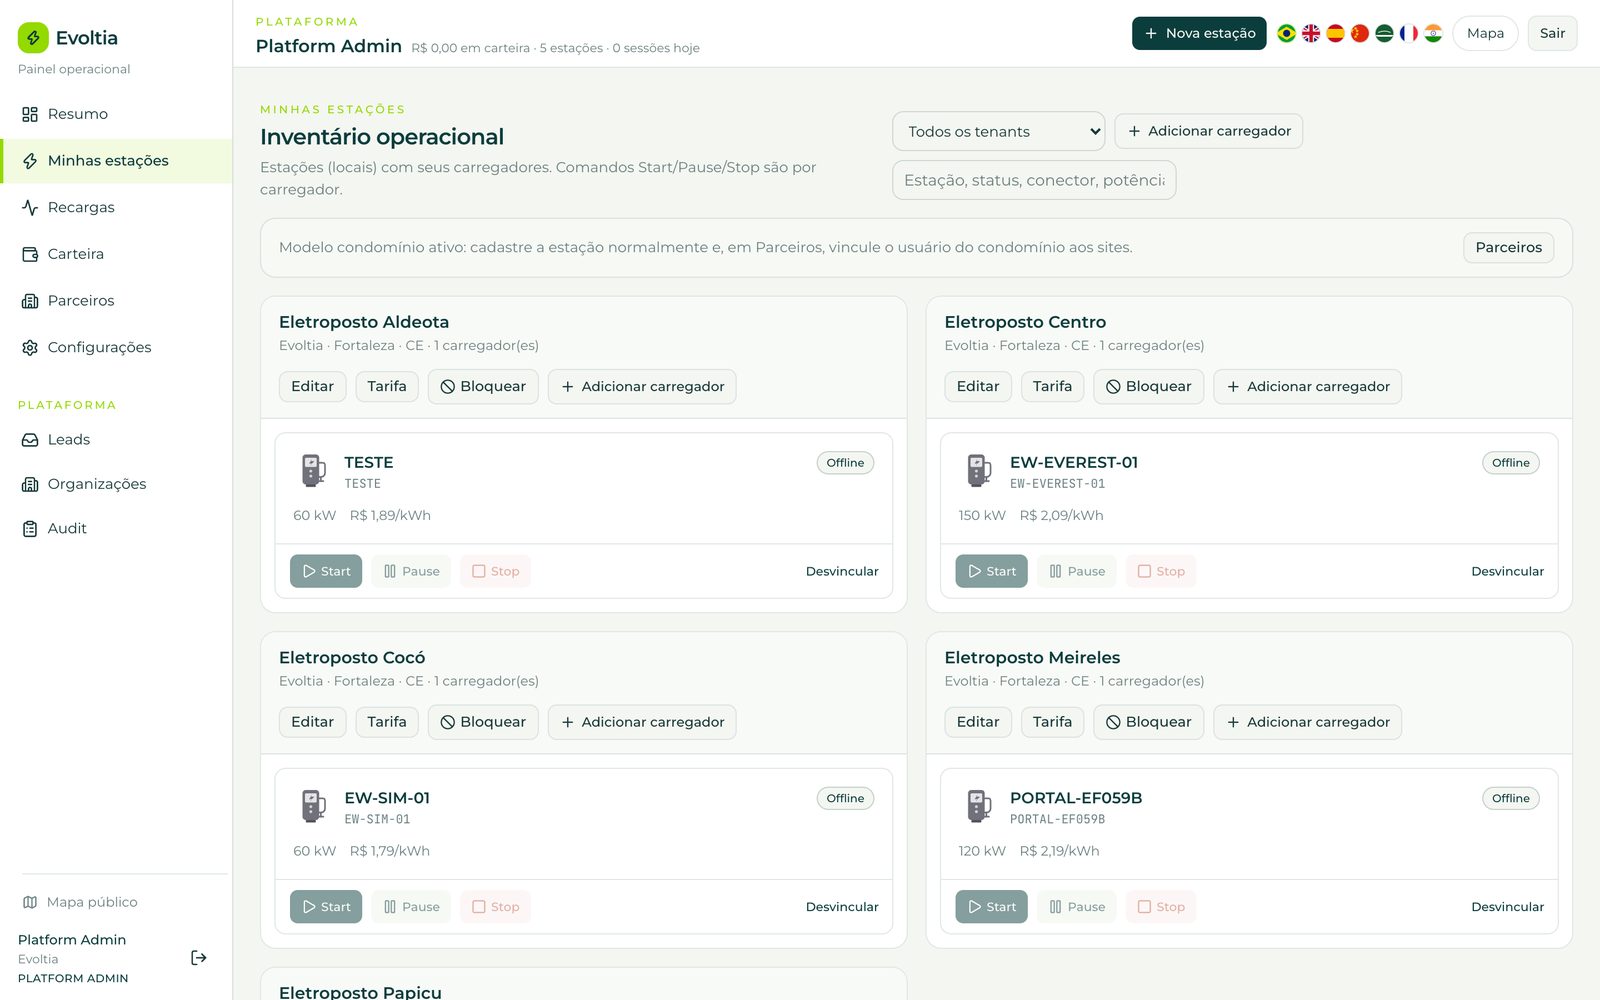Open the Mapa público link
The image size is (1600, 1000).
pos(80,902)
